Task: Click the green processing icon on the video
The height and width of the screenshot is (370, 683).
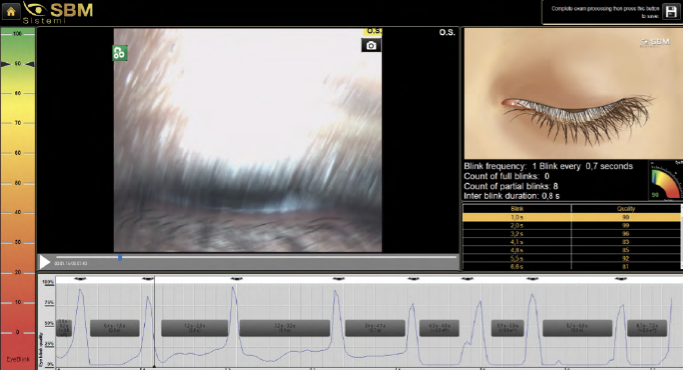Action: (120, 53)
